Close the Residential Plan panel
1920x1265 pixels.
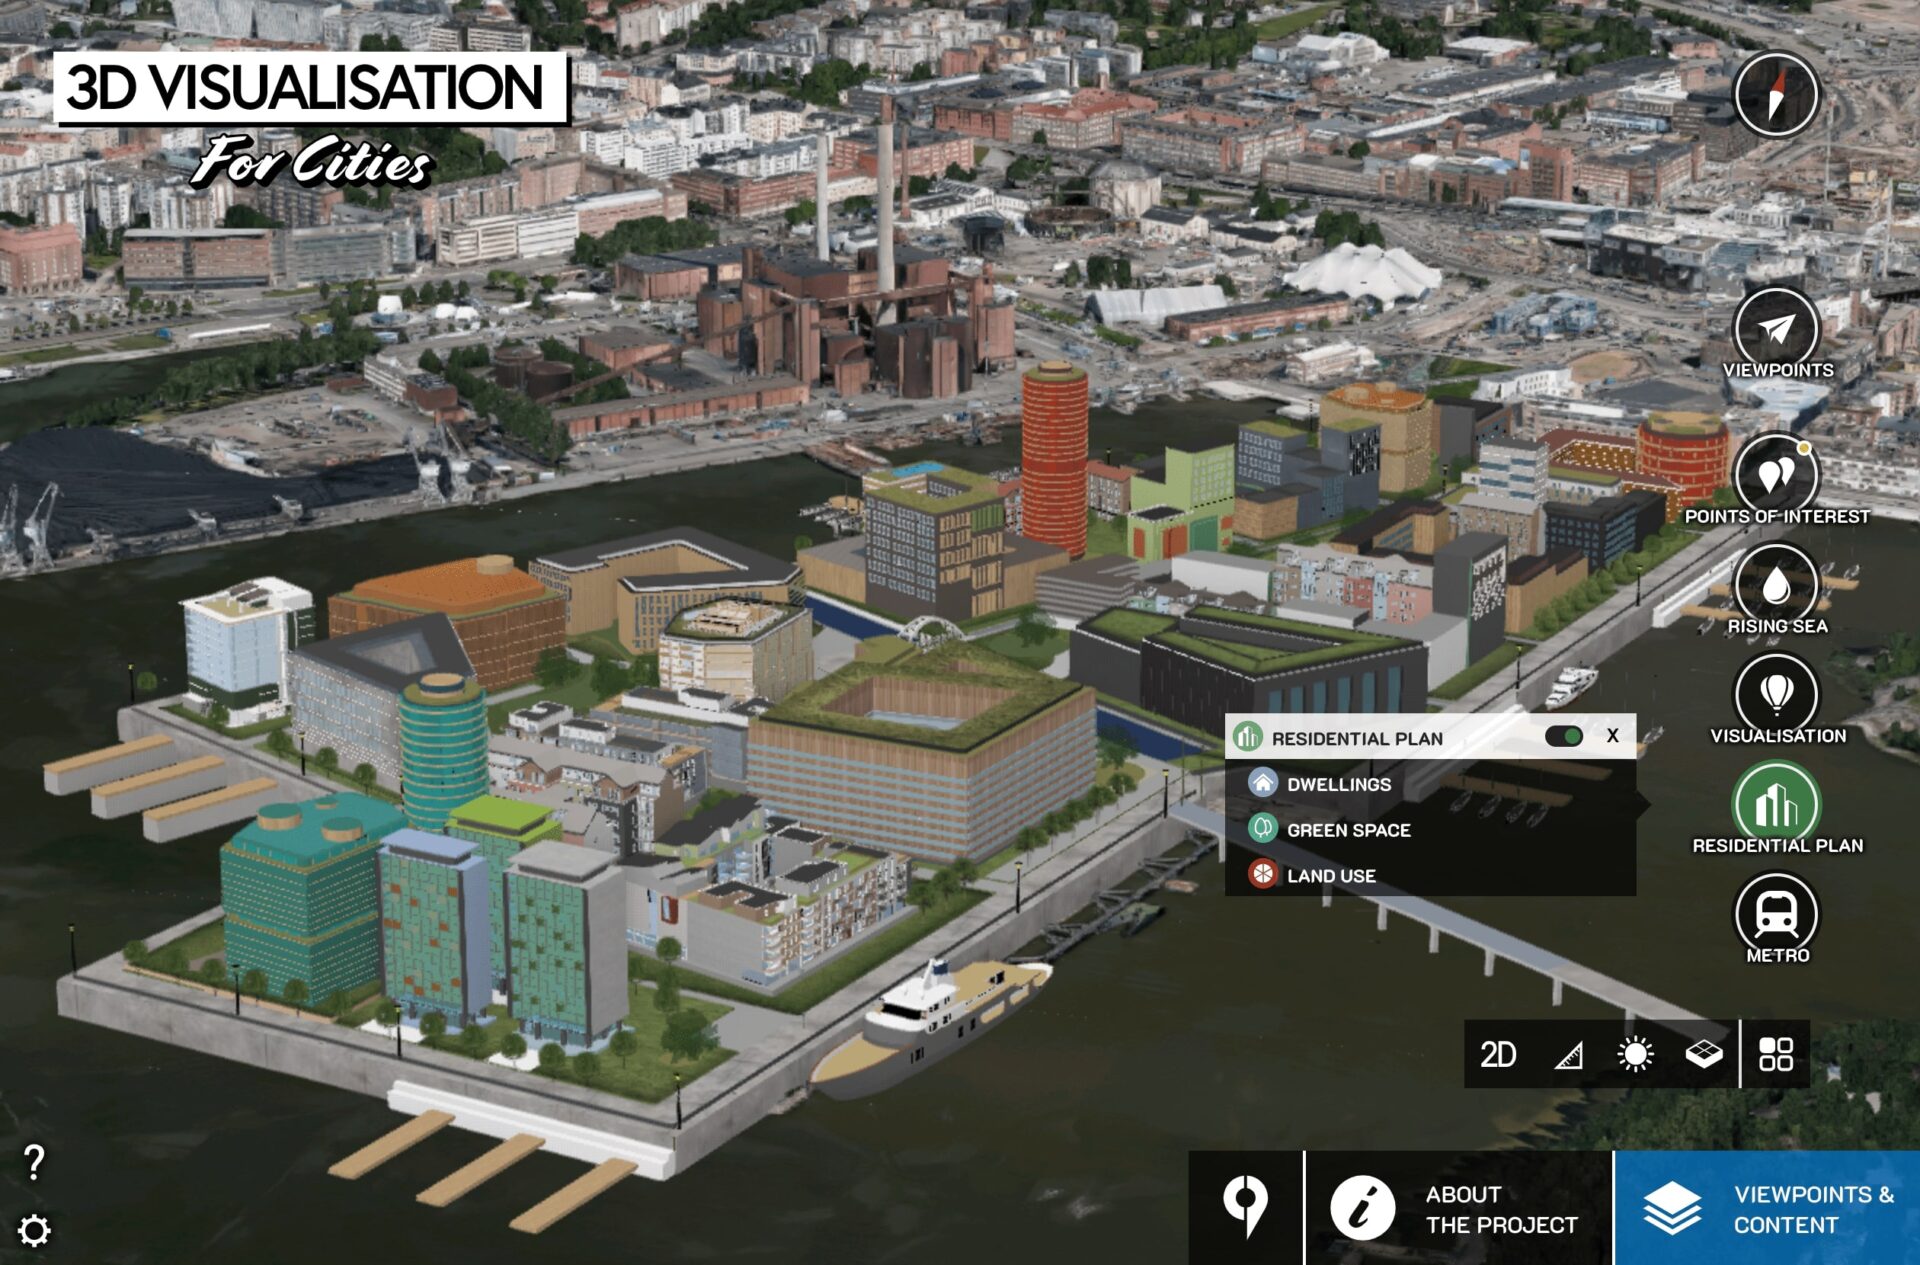pyautogui.click(x=1612, y=736)
